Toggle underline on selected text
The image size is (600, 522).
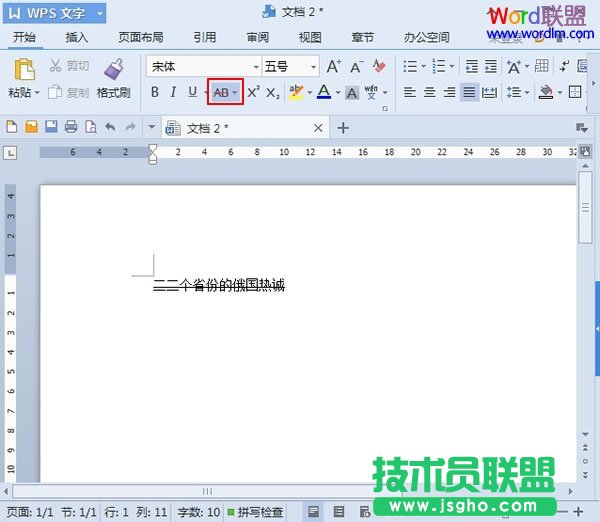[192, 93]
